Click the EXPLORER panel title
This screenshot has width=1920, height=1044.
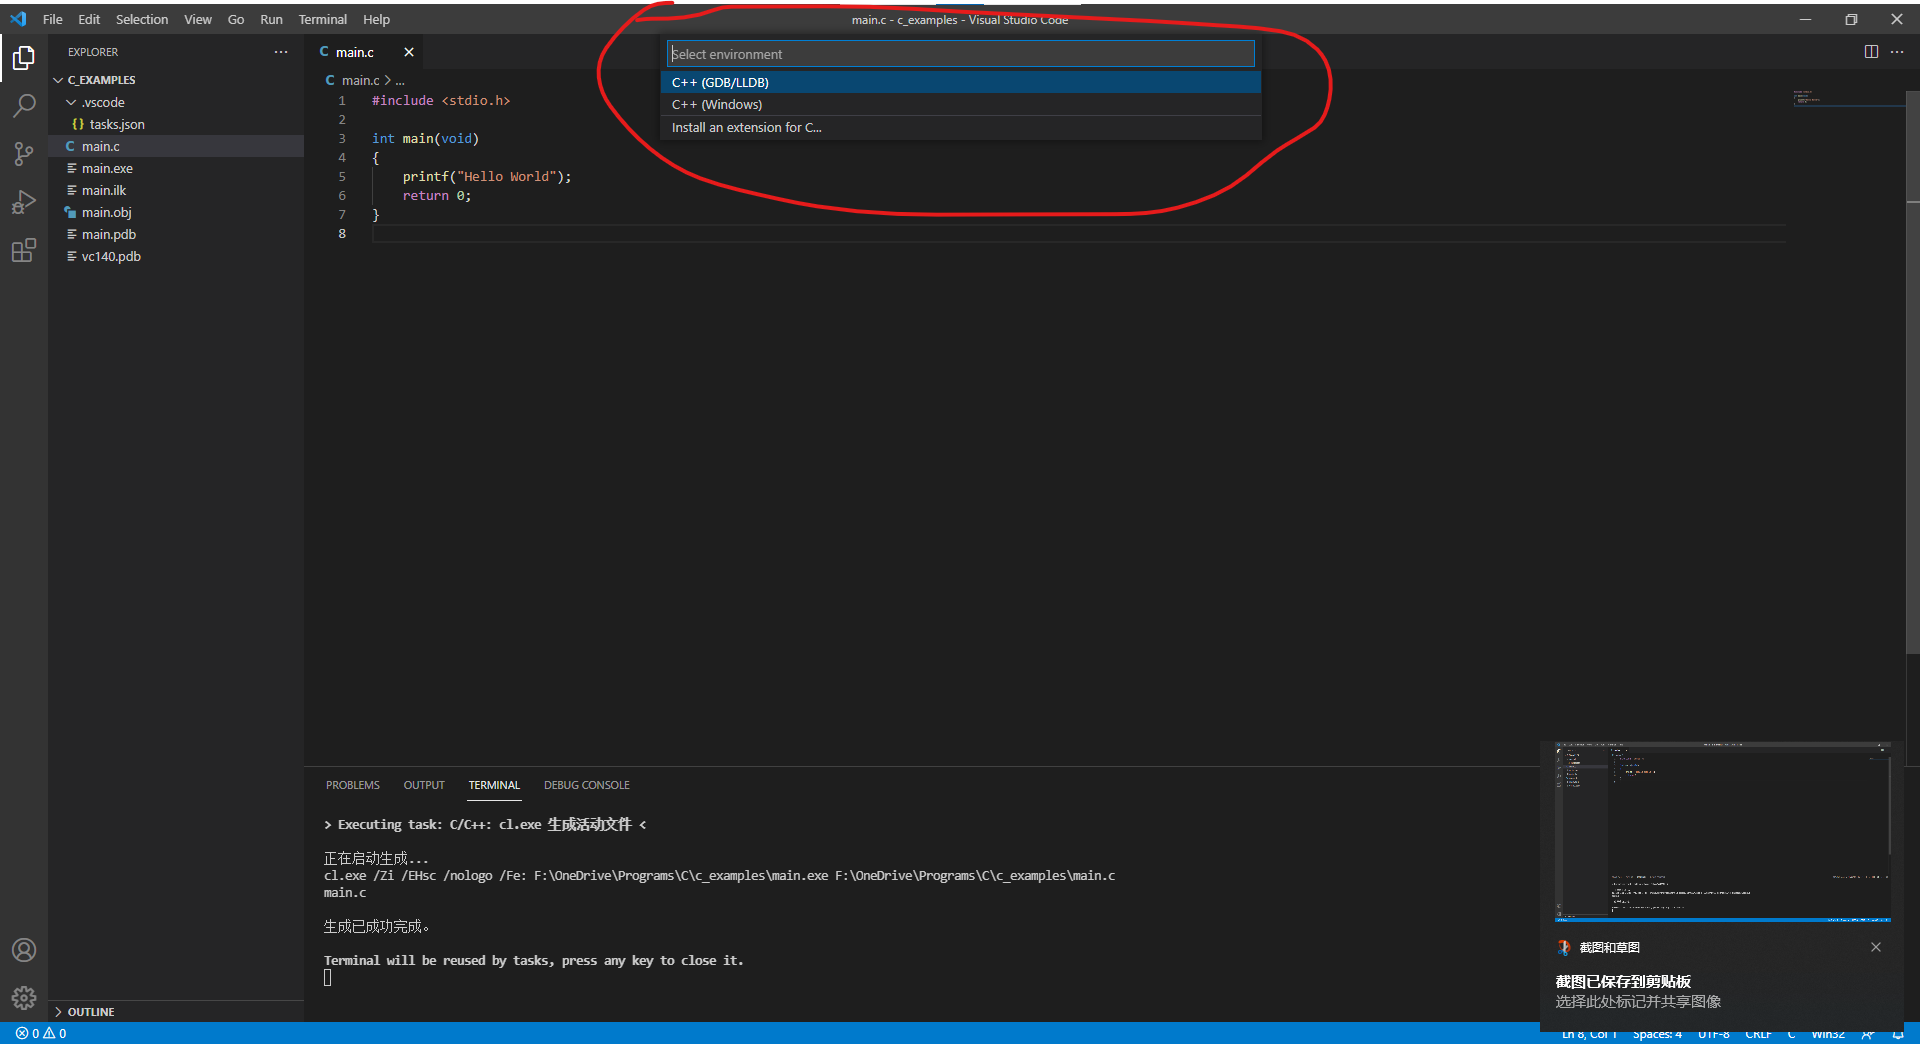click(93, 52)
